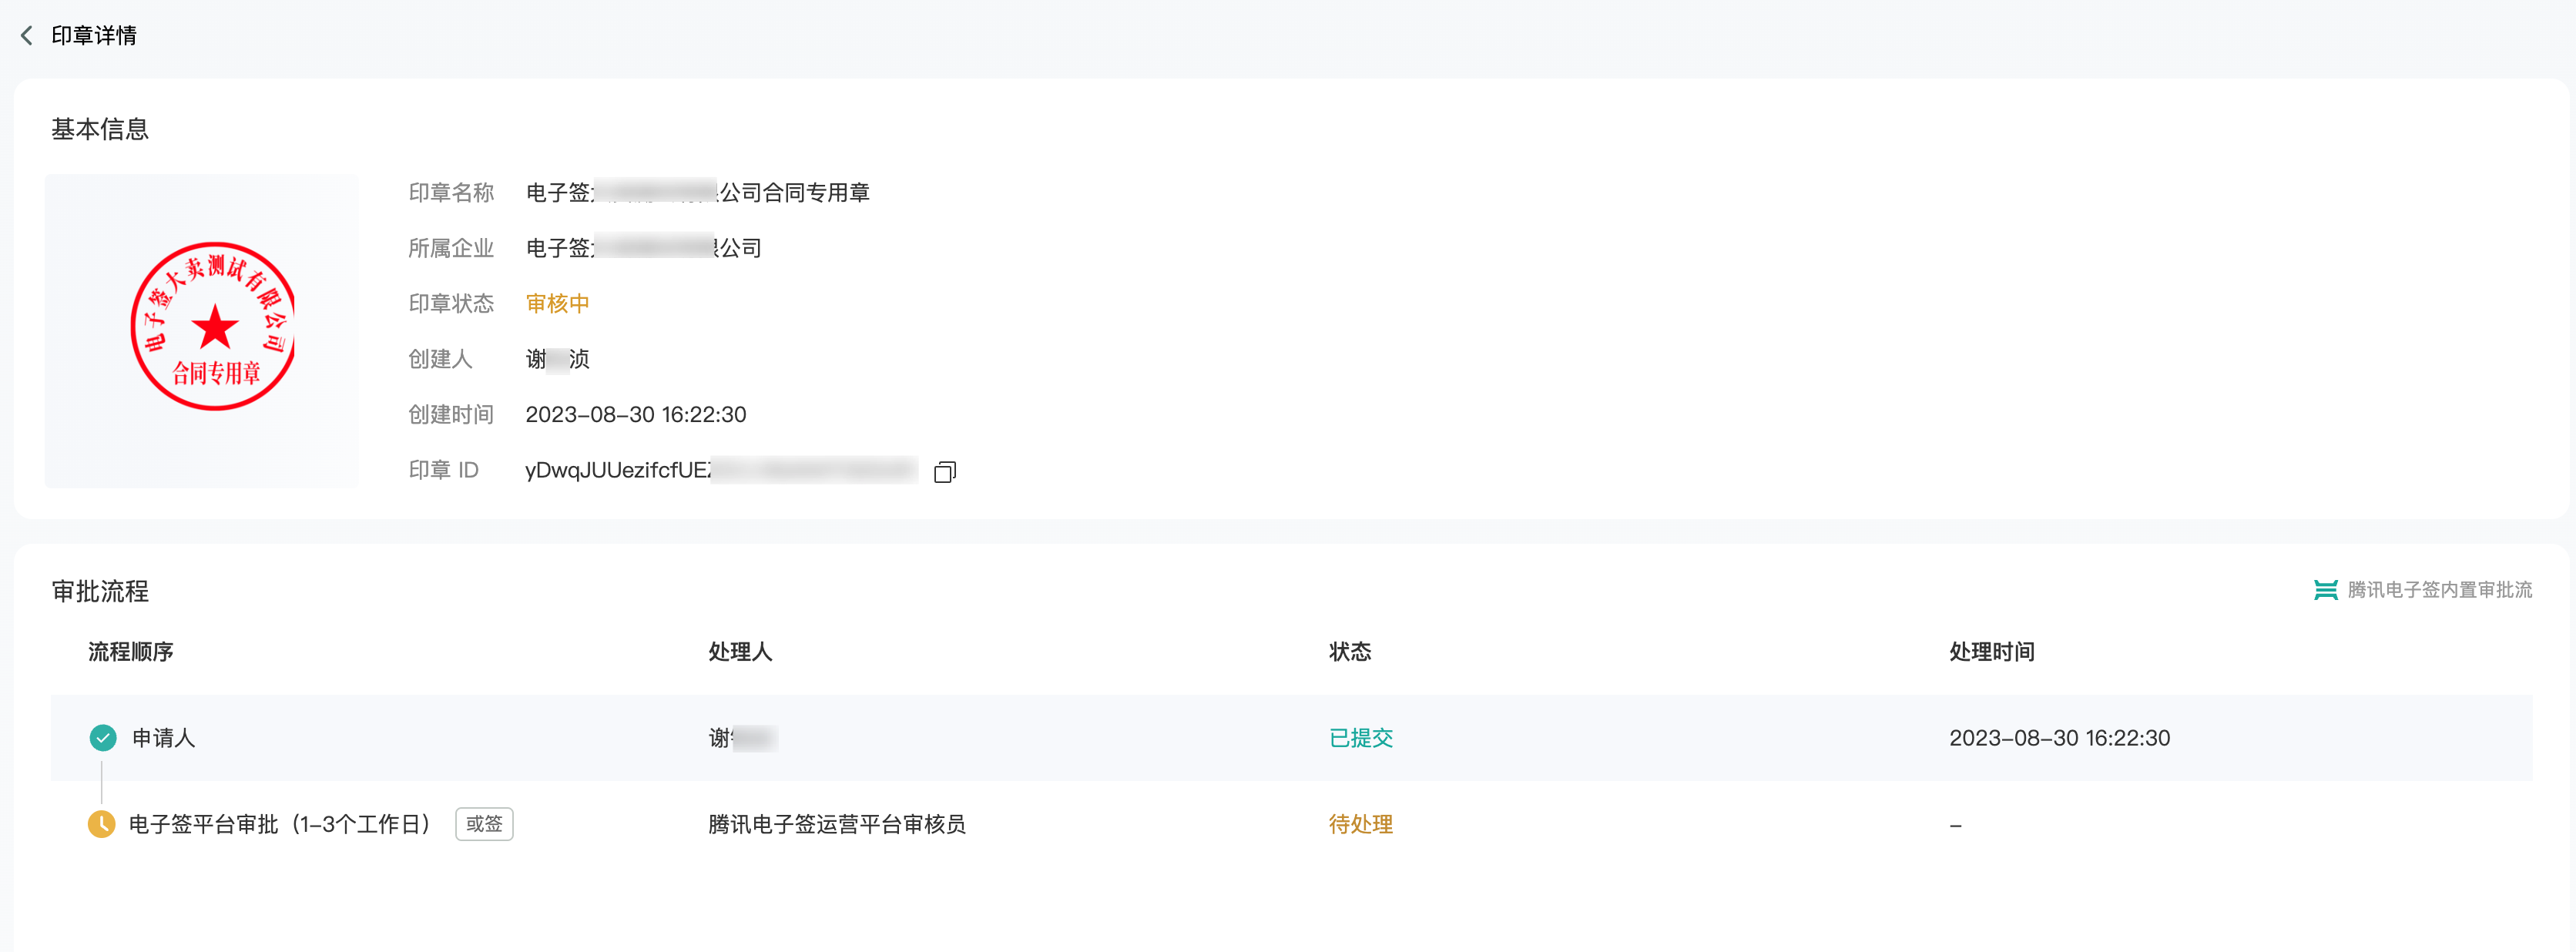Click the 审核中 seal status
Image resolution: width=2576 pixels, height=952 pixels.
557,303
